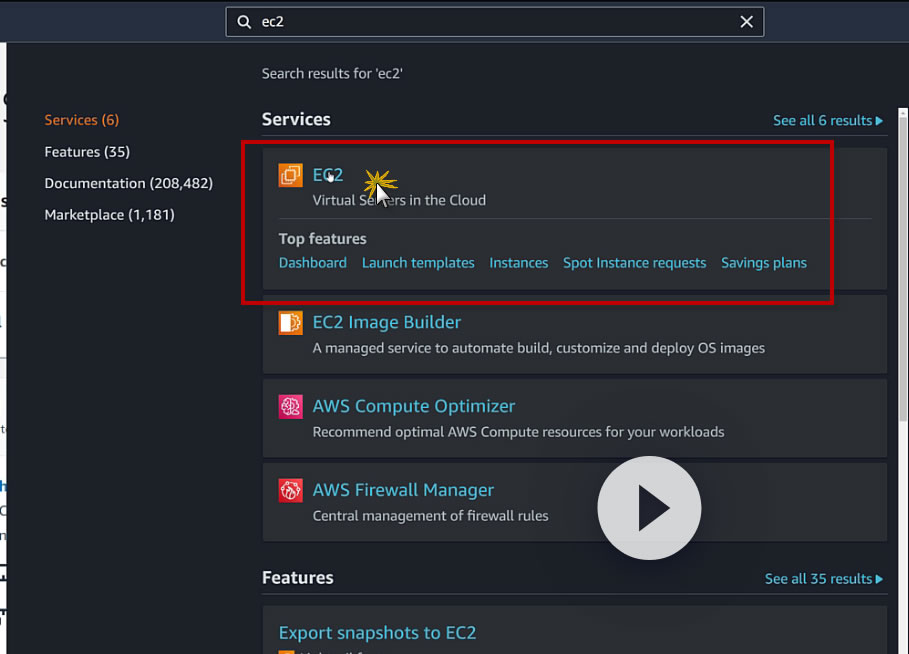Click inside the ec2 search field
Screen dimensions: 909x654
coord(495,22)
